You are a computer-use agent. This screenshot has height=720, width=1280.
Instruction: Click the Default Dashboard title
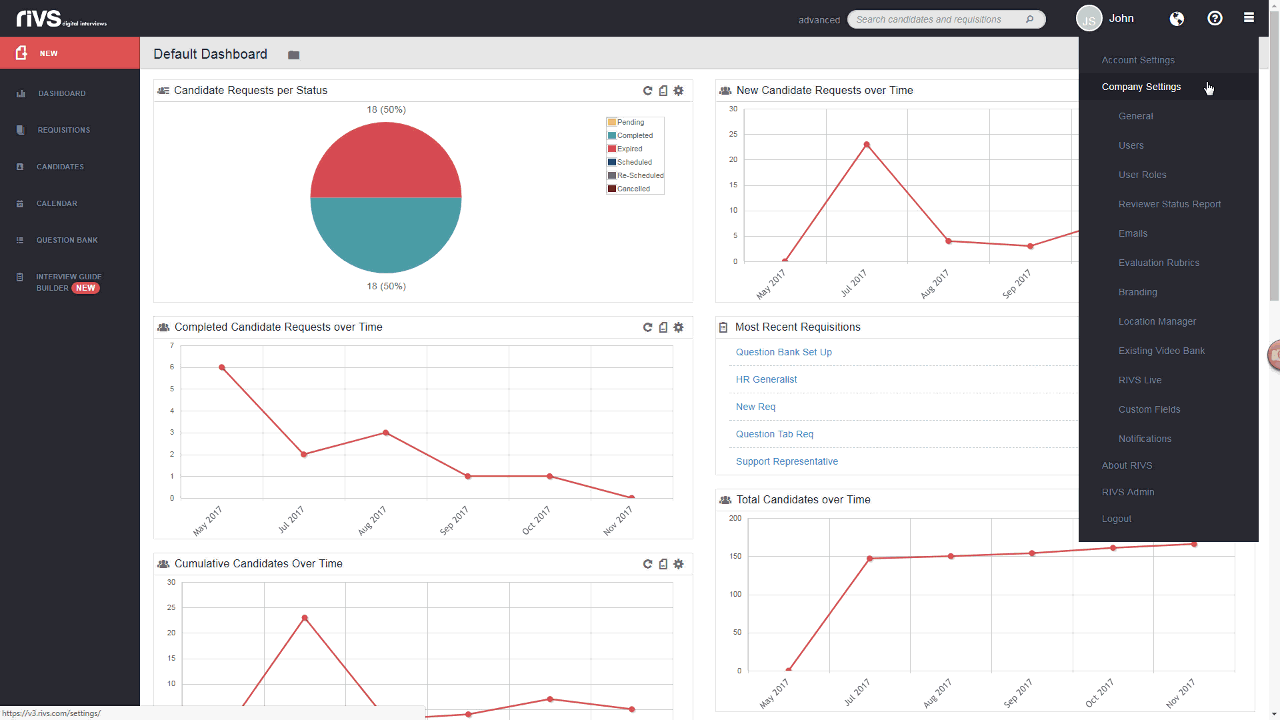(x=210, y=54)
